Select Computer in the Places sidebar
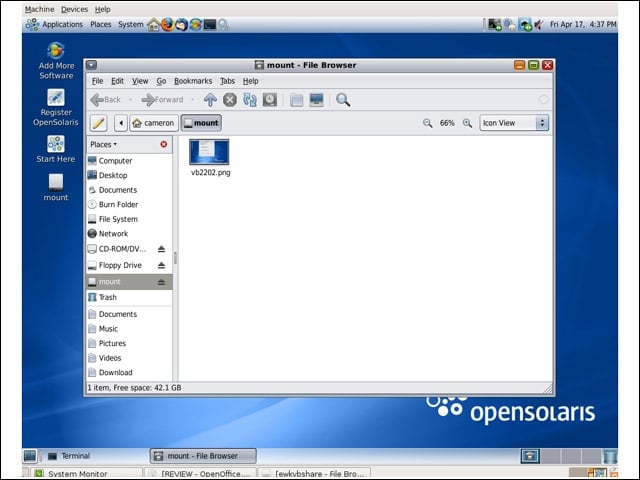The width and height of the screenshot is (640, 480). tap(129, 161)
